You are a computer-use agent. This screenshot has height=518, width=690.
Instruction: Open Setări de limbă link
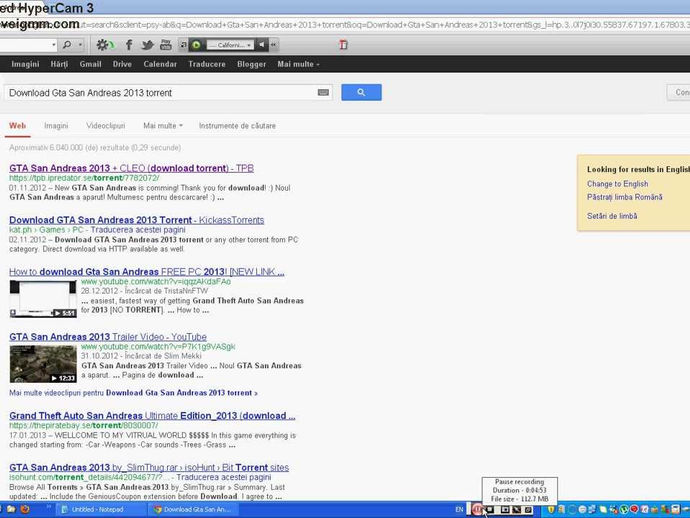click(x=612, y=216)
